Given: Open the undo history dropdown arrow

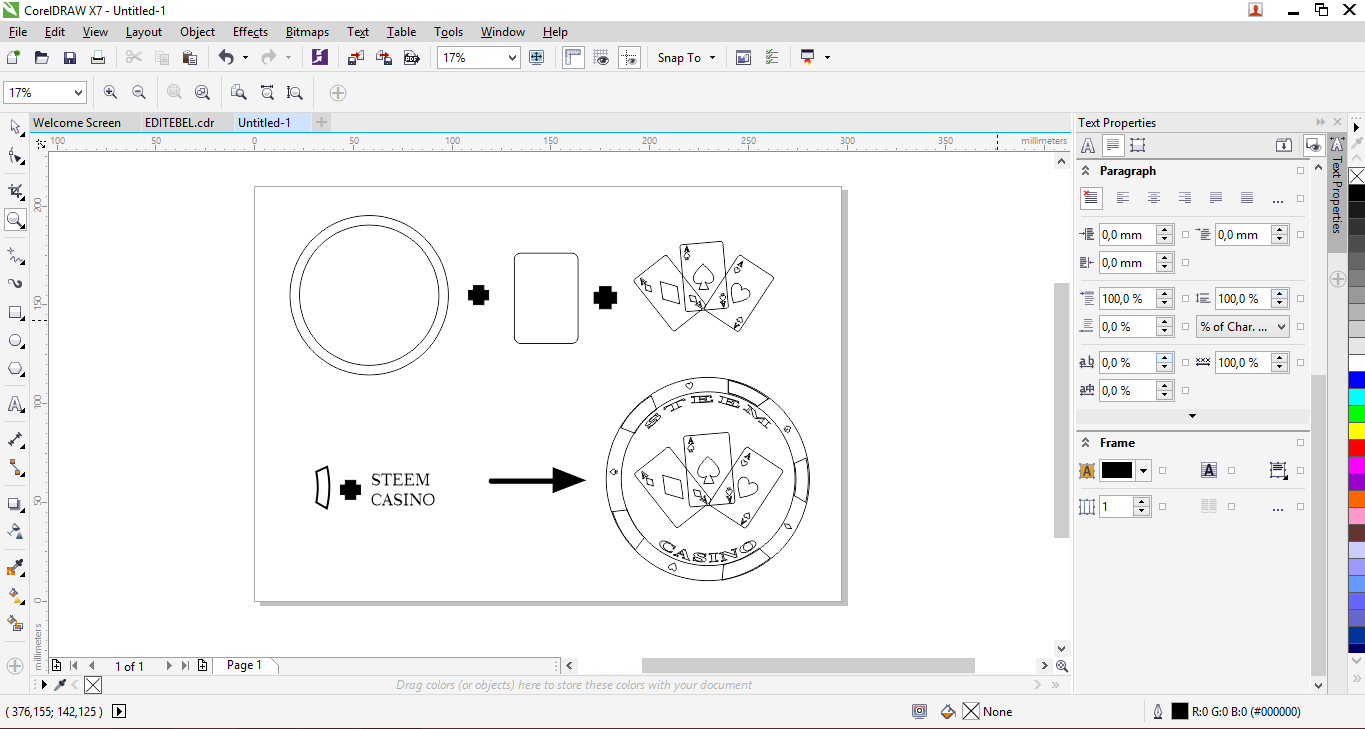Looking at the screenshot, I should click(x=245, y=58).
